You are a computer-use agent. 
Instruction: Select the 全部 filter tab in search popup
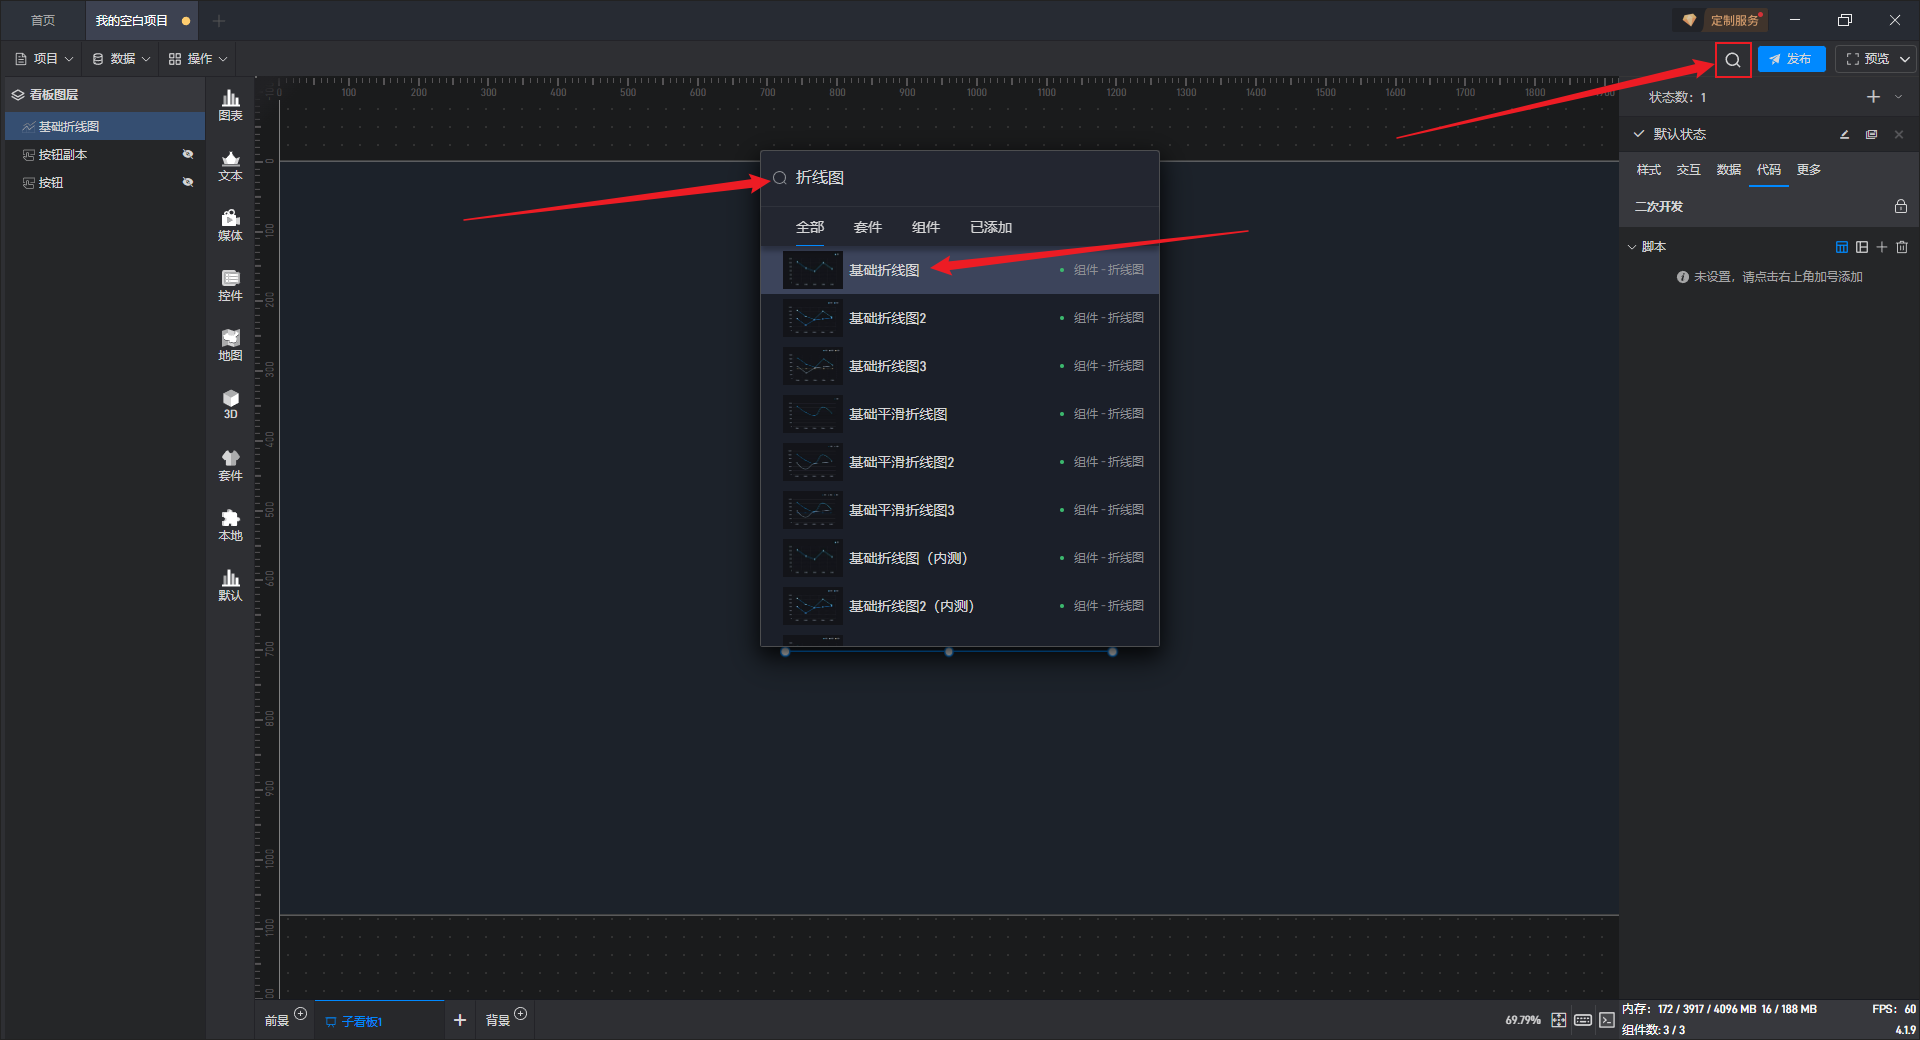pyautogui.click(x=810, y=227)
